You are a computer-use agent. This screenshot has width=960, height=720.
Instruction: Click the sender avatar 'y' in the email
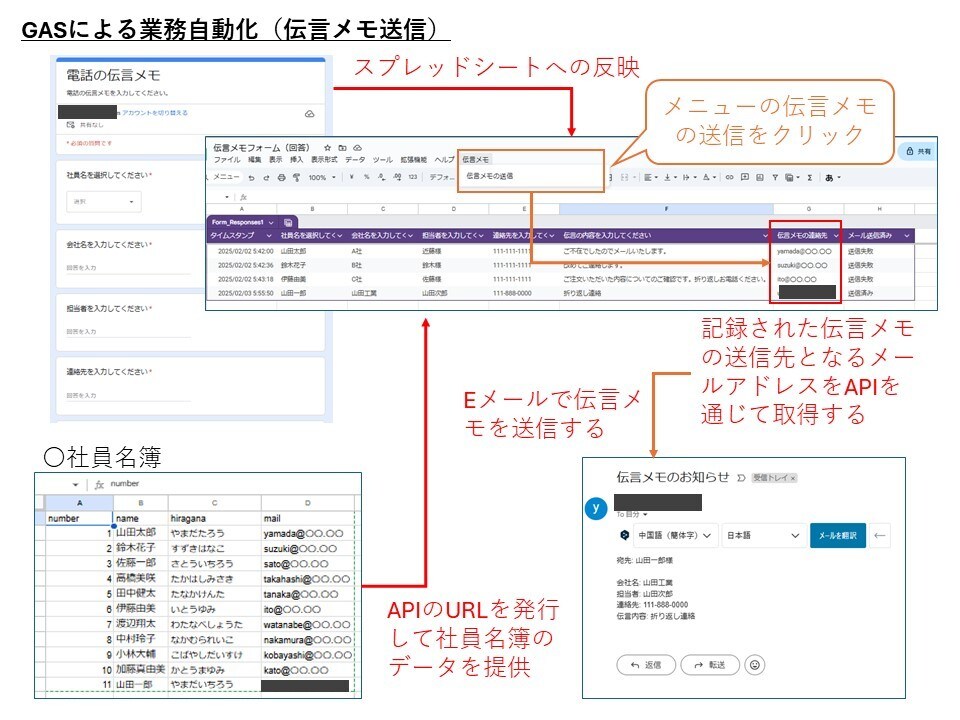point(596,508)
